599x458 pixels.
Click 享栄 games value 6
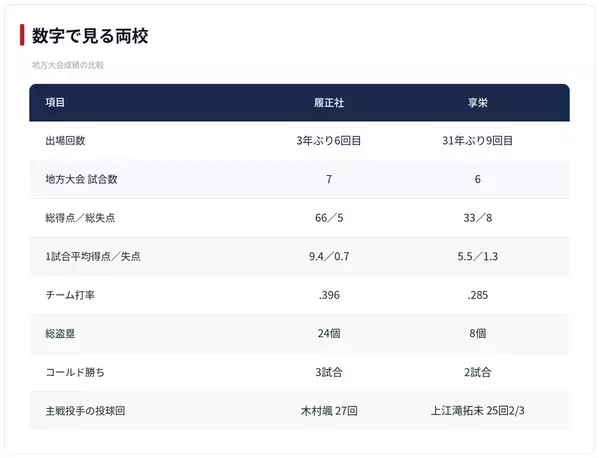coord(478,179)
